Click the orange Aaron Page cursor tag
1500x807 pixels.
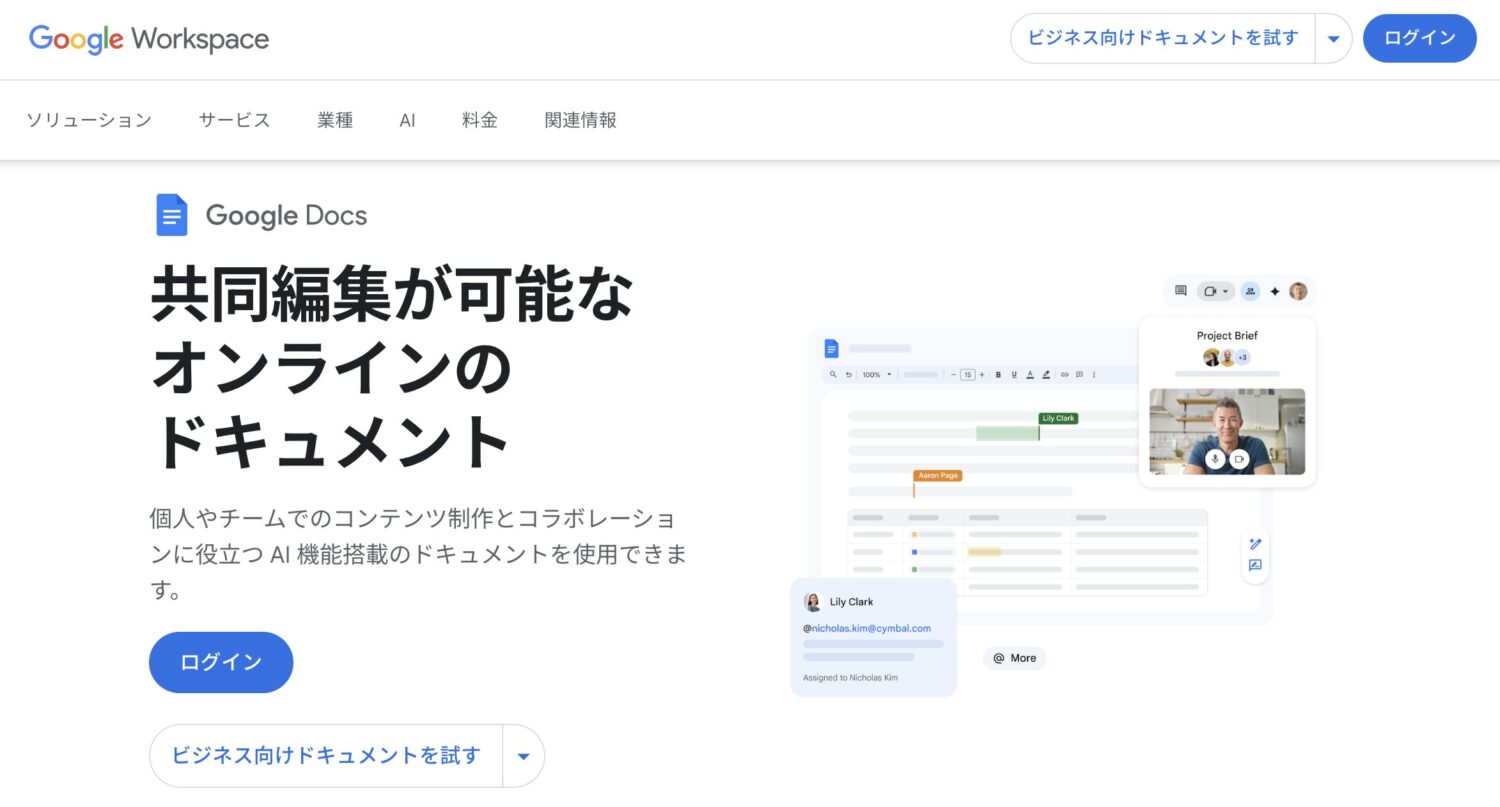pos(938,476)
